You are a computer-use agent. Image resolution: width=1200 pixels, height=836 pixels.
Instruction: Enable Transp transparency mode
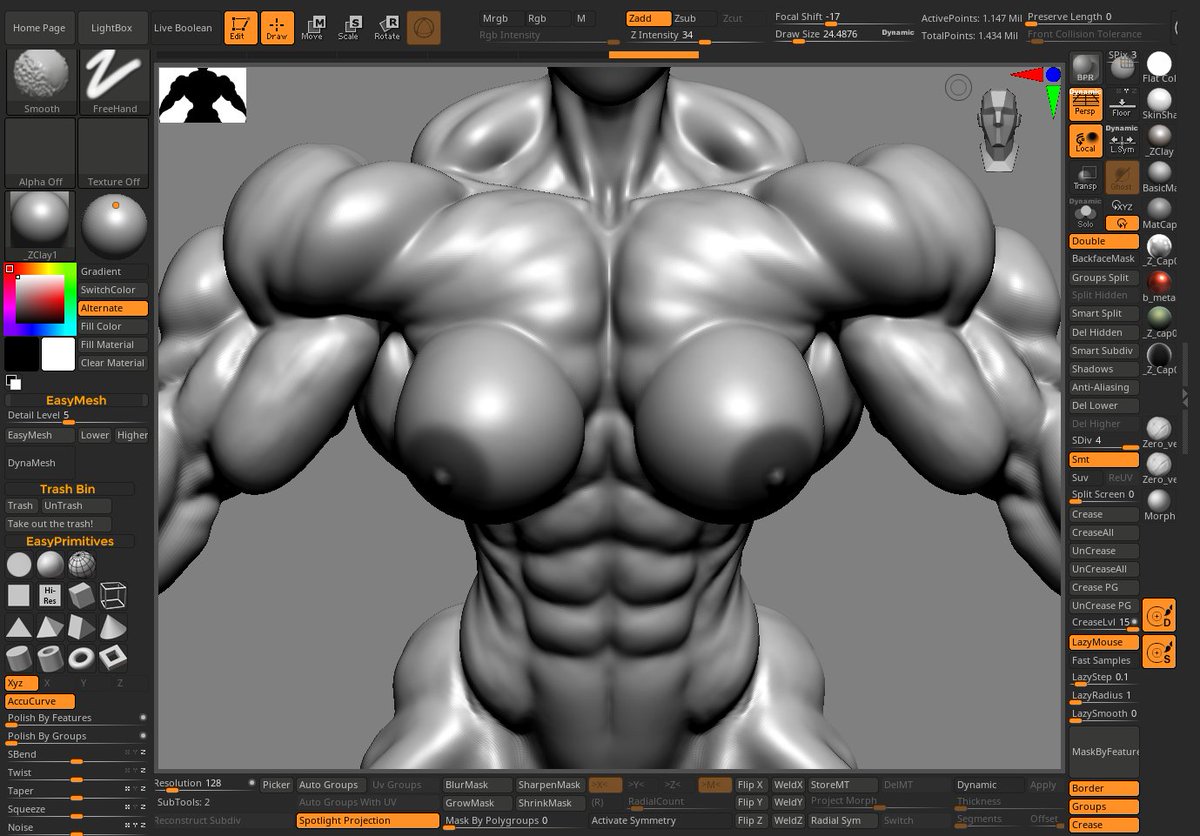(x=1085, y=178)
